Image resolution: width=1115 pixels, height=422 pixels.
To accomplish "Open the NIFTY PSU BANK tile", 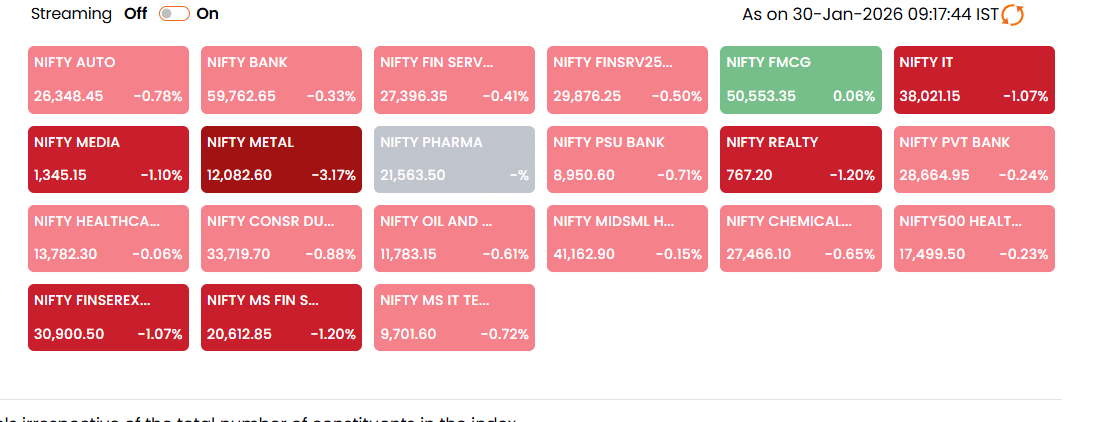I will pyautogui.click(x=627, y=159).
